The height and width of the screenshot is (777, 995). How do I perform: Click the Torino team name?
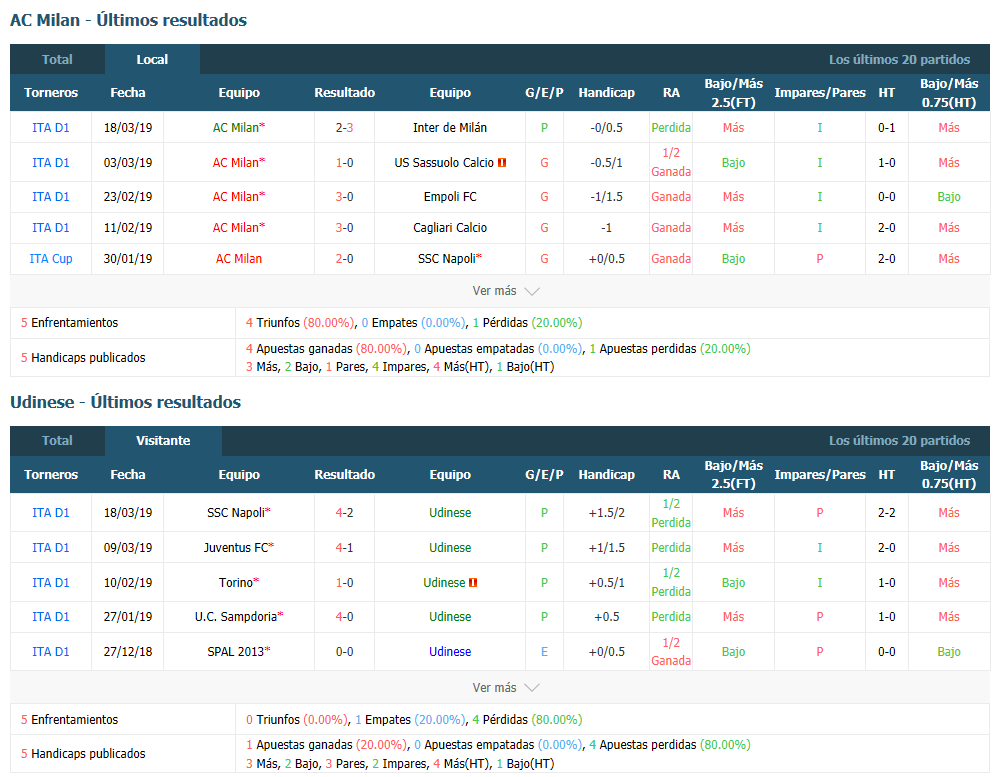tap(235, 583)
